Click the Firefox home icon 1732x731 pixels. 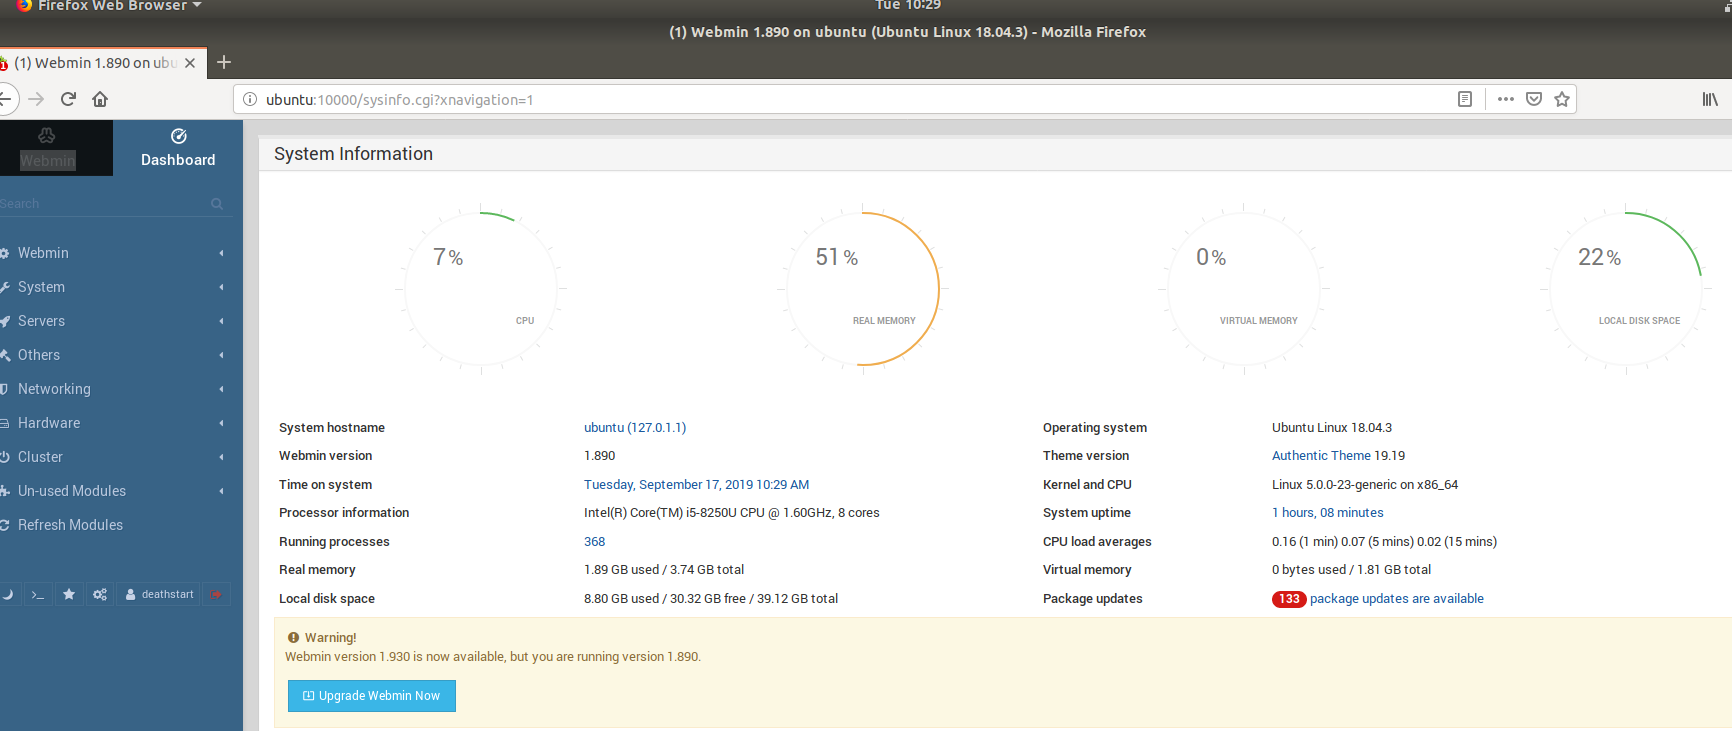[x=100, y=99]
